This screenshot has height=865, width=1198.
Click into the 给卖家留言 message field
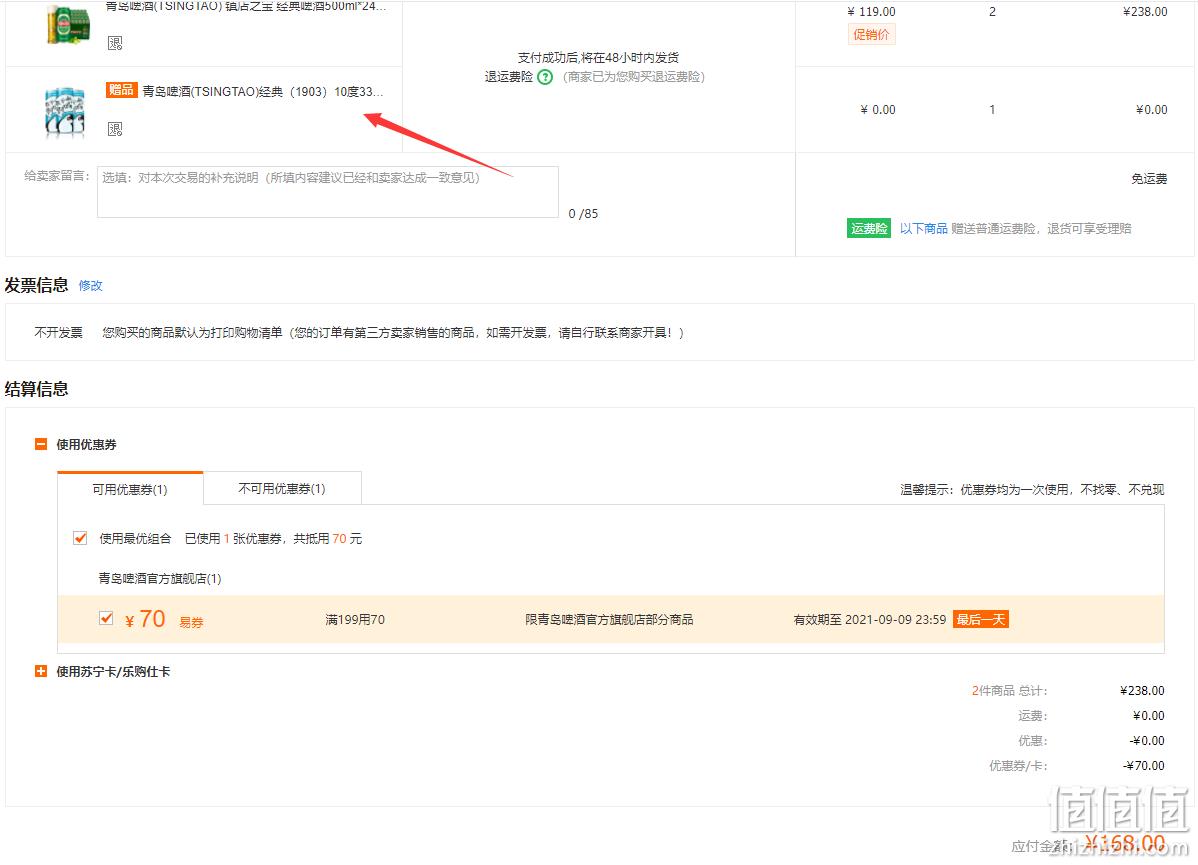click(328, 192)
